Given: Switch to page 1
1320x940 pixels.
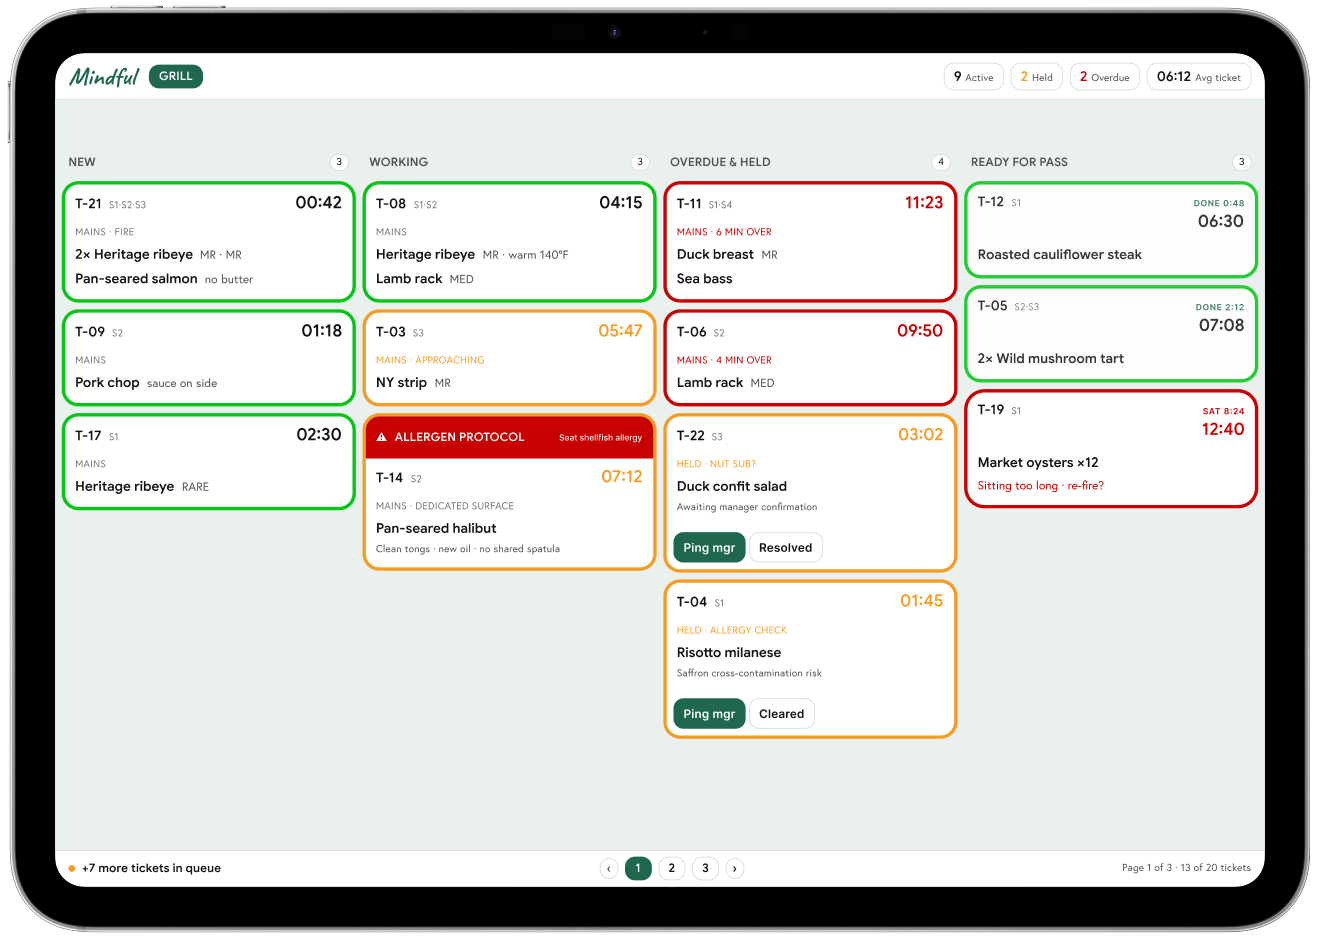Looking at the screenshot, I should point(638,868).
